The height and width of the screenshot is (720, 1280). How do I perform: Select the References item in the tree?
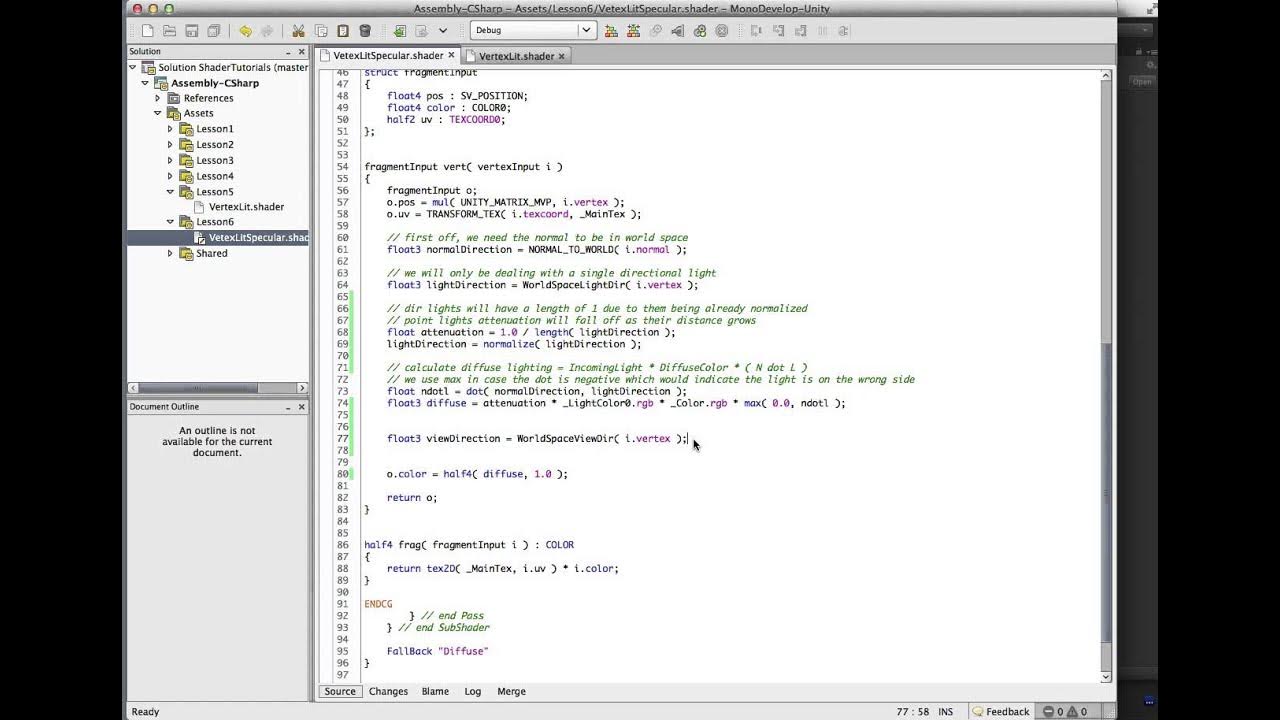tap(208, 98)
